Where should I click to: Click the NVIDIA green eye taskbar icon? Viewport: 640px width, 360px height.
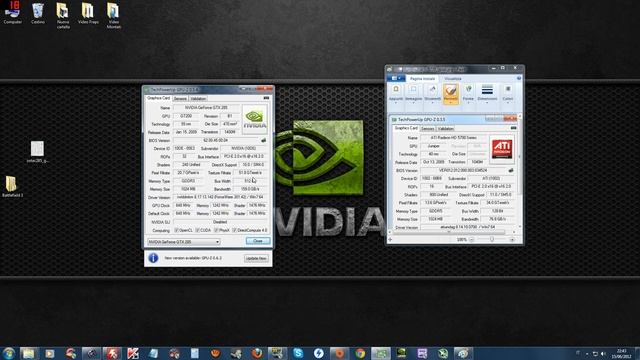401,353
